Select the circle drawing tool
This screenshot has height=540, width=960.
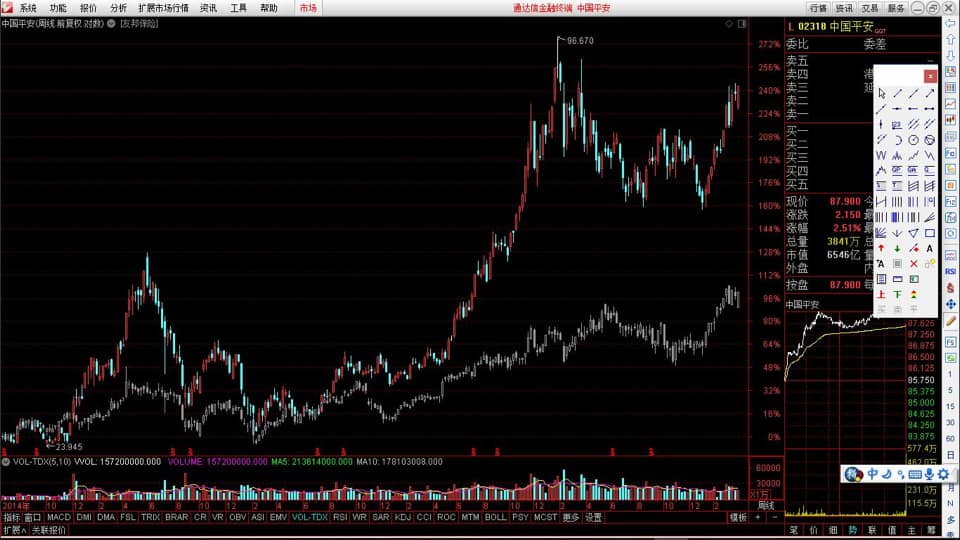913,140
